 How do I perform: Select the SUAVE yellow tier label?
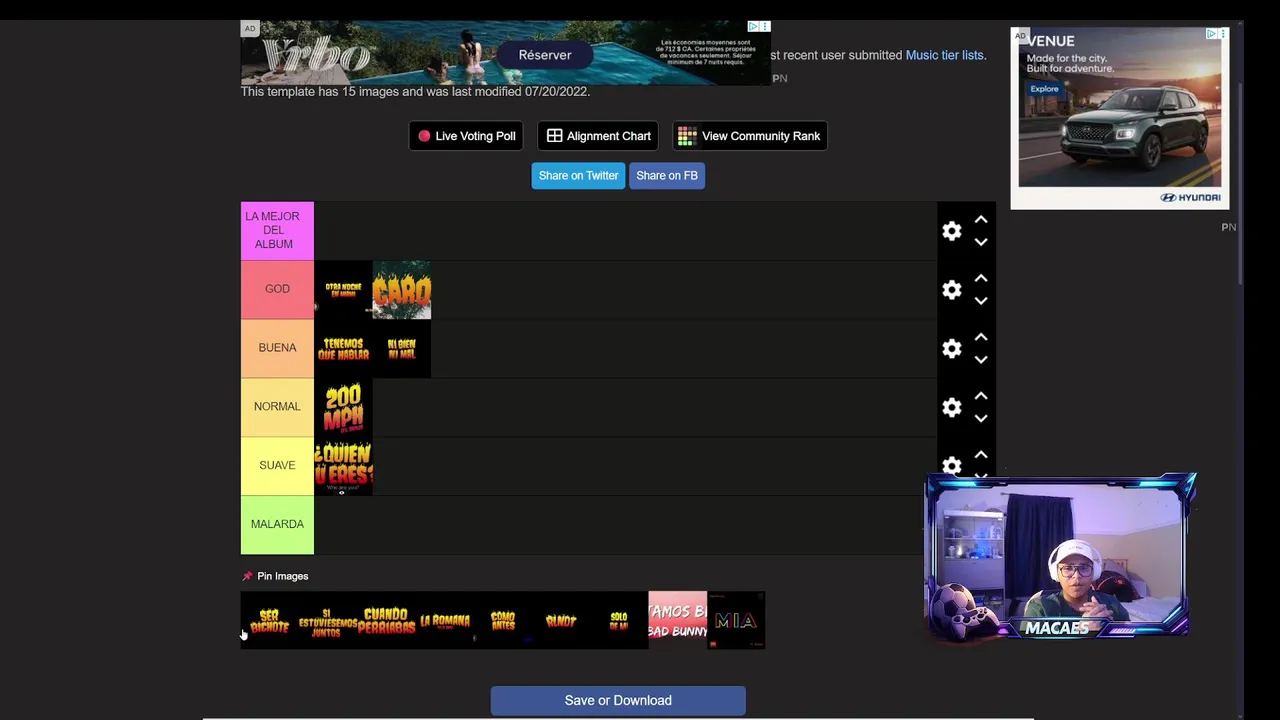(x=277, y=466)
